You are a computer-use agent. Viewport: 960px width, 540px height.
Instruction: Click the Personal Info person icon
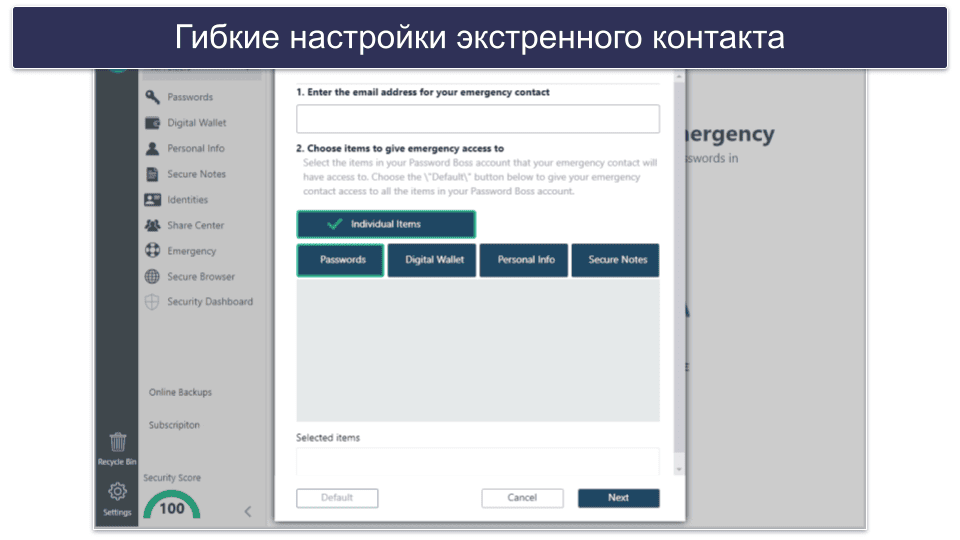point(152,148)
